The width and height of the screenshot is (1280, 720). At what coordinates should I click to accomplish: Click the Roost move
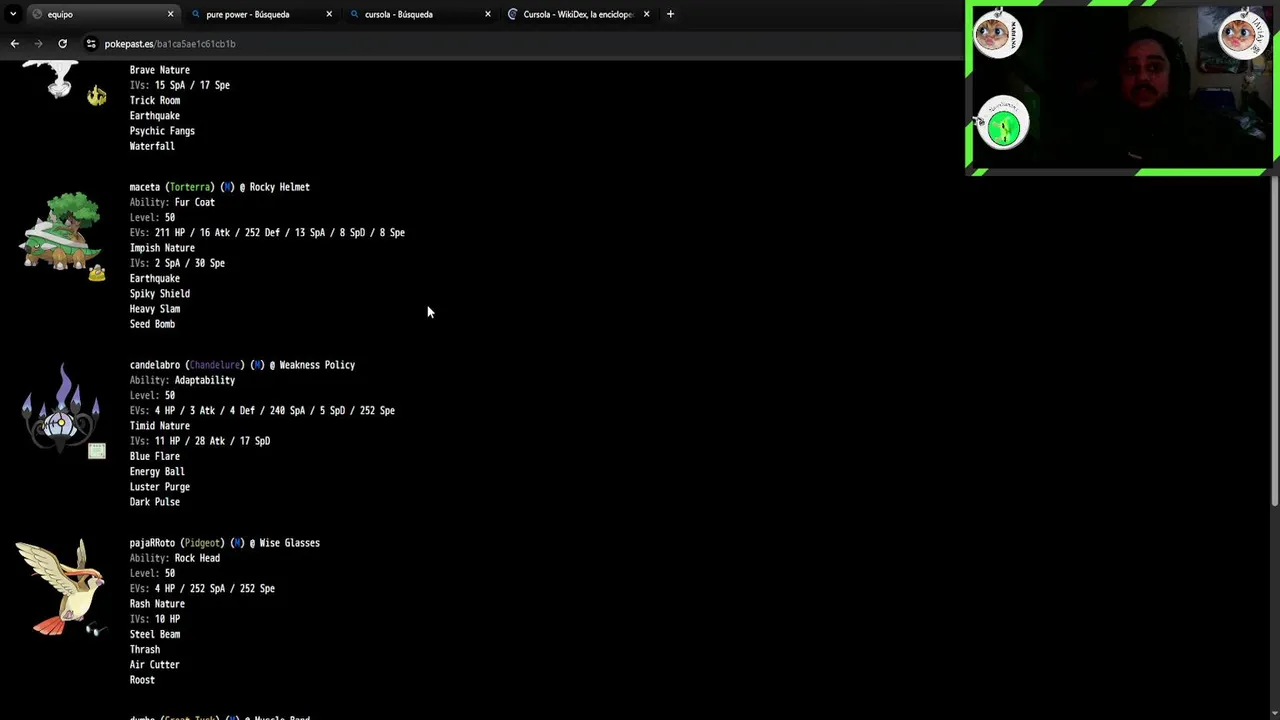[x=142, y=680]
